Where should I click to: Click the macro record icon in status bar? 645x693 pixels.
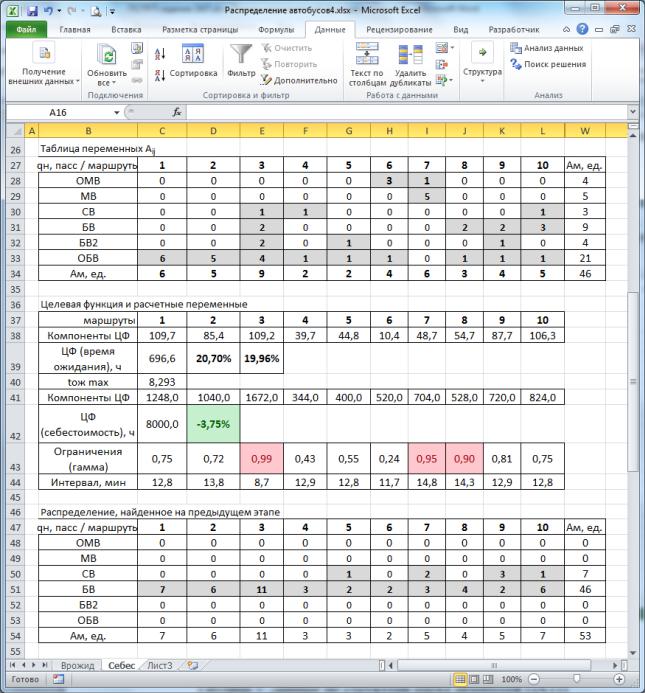pyautogui.click(x=58, y=679)
